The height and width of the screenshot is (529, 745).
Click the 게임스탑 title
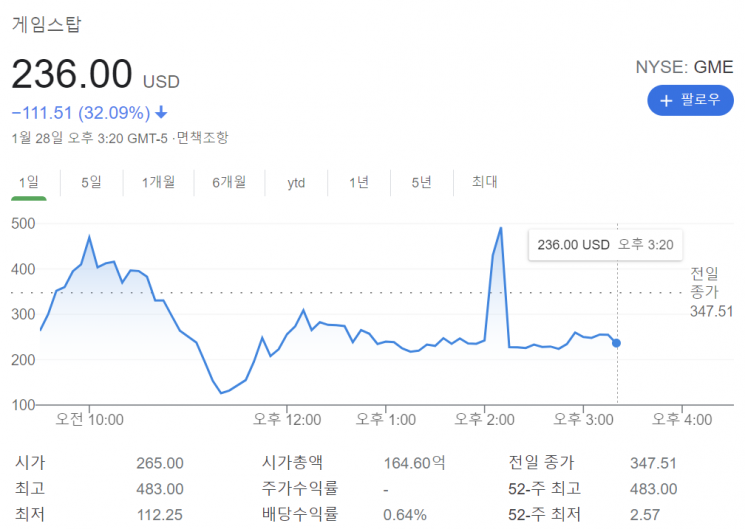47,24
